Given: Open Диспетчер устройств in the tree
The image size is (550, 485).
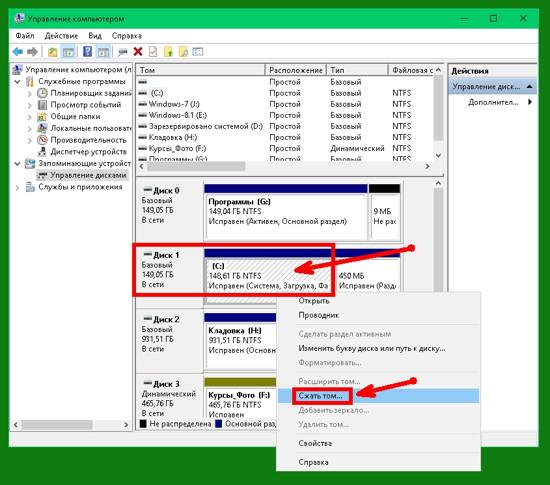Looking at the screenshot, I should point(88,151).
